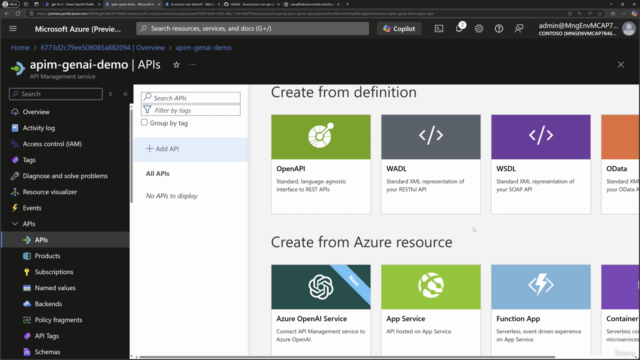Screen dimensions: 640x360
Task: Choose the Function App tile
Action: 541,310
